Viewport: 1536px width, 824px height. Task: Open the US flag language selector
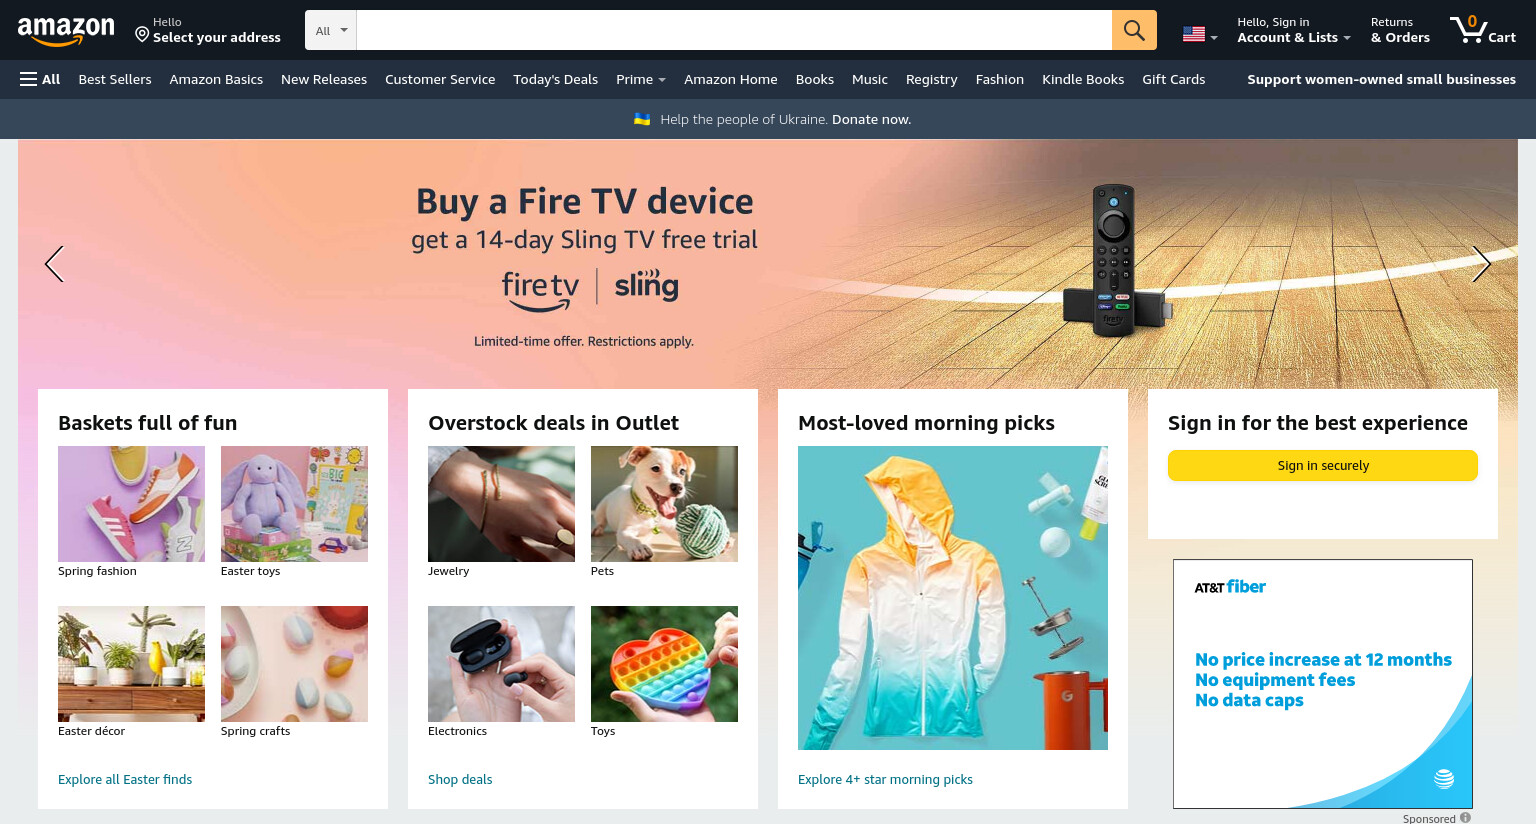tap(1200, 34)
